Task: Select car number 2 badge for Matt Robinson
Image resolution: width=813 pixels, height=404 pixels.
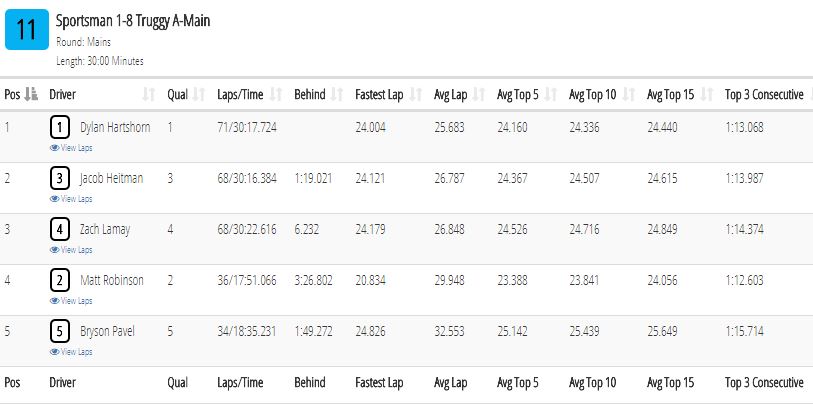Action: point(60,281)
